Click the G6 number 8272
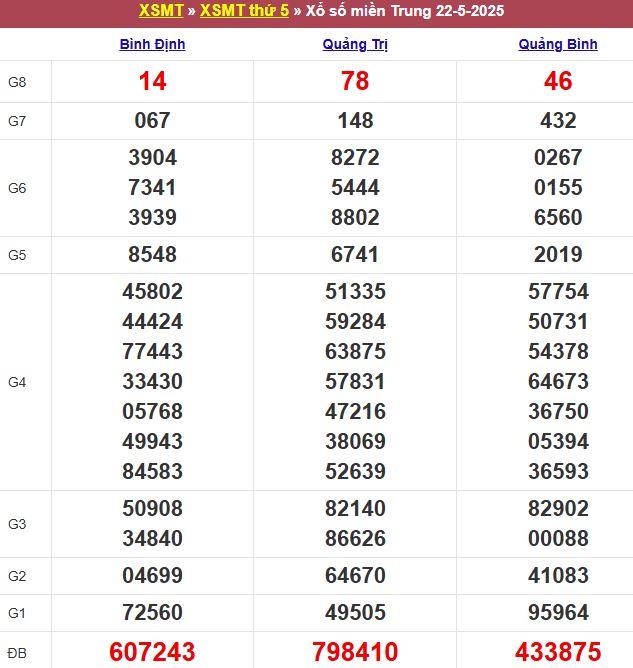The height and width of the screenshot is (668, 633). [x=355, y=158]
